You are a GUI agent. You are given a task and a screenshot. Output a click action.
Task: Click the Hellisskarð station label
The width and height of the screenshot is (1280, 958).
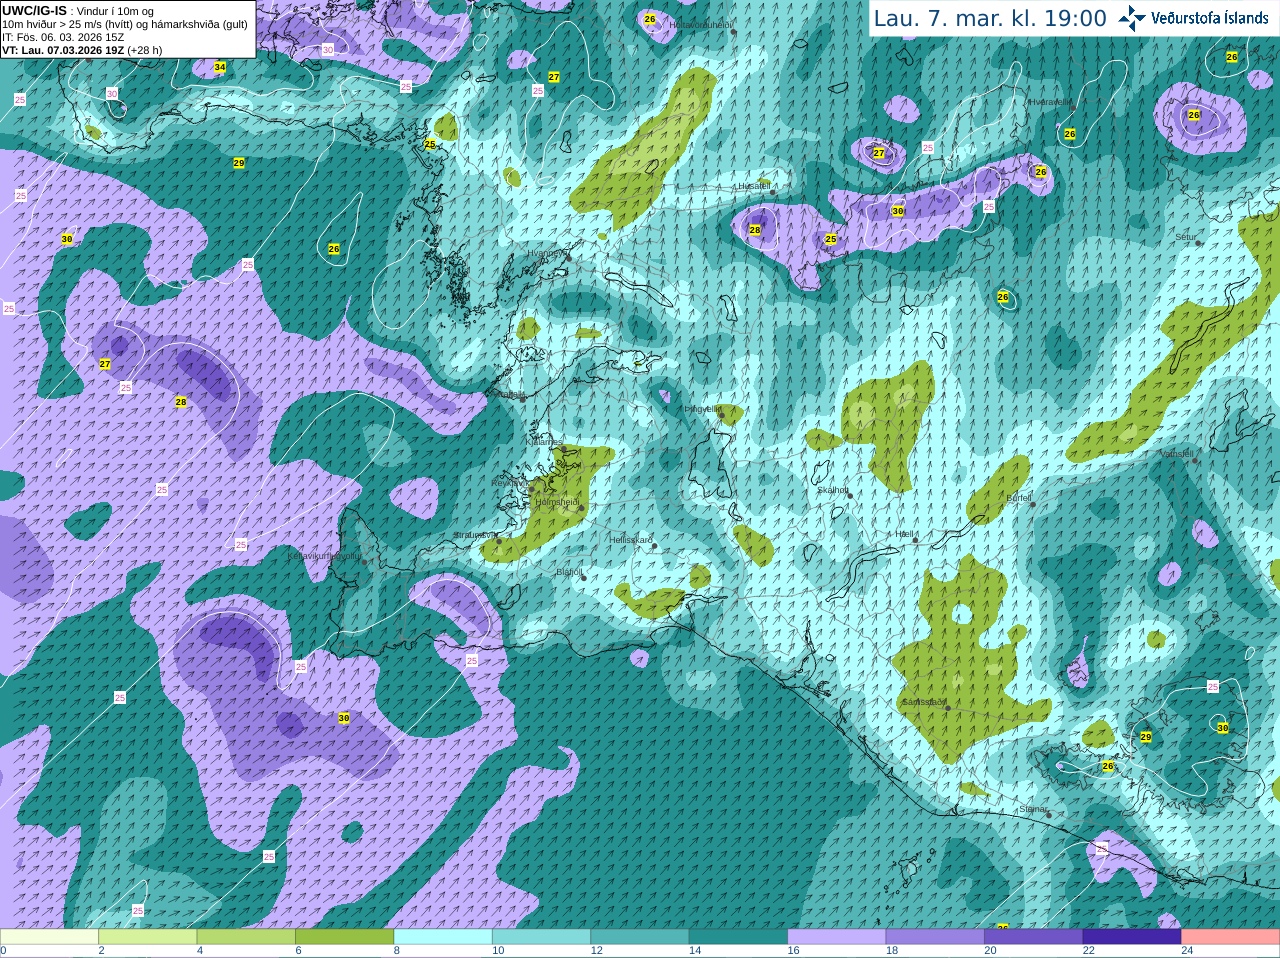pos(631,540)
